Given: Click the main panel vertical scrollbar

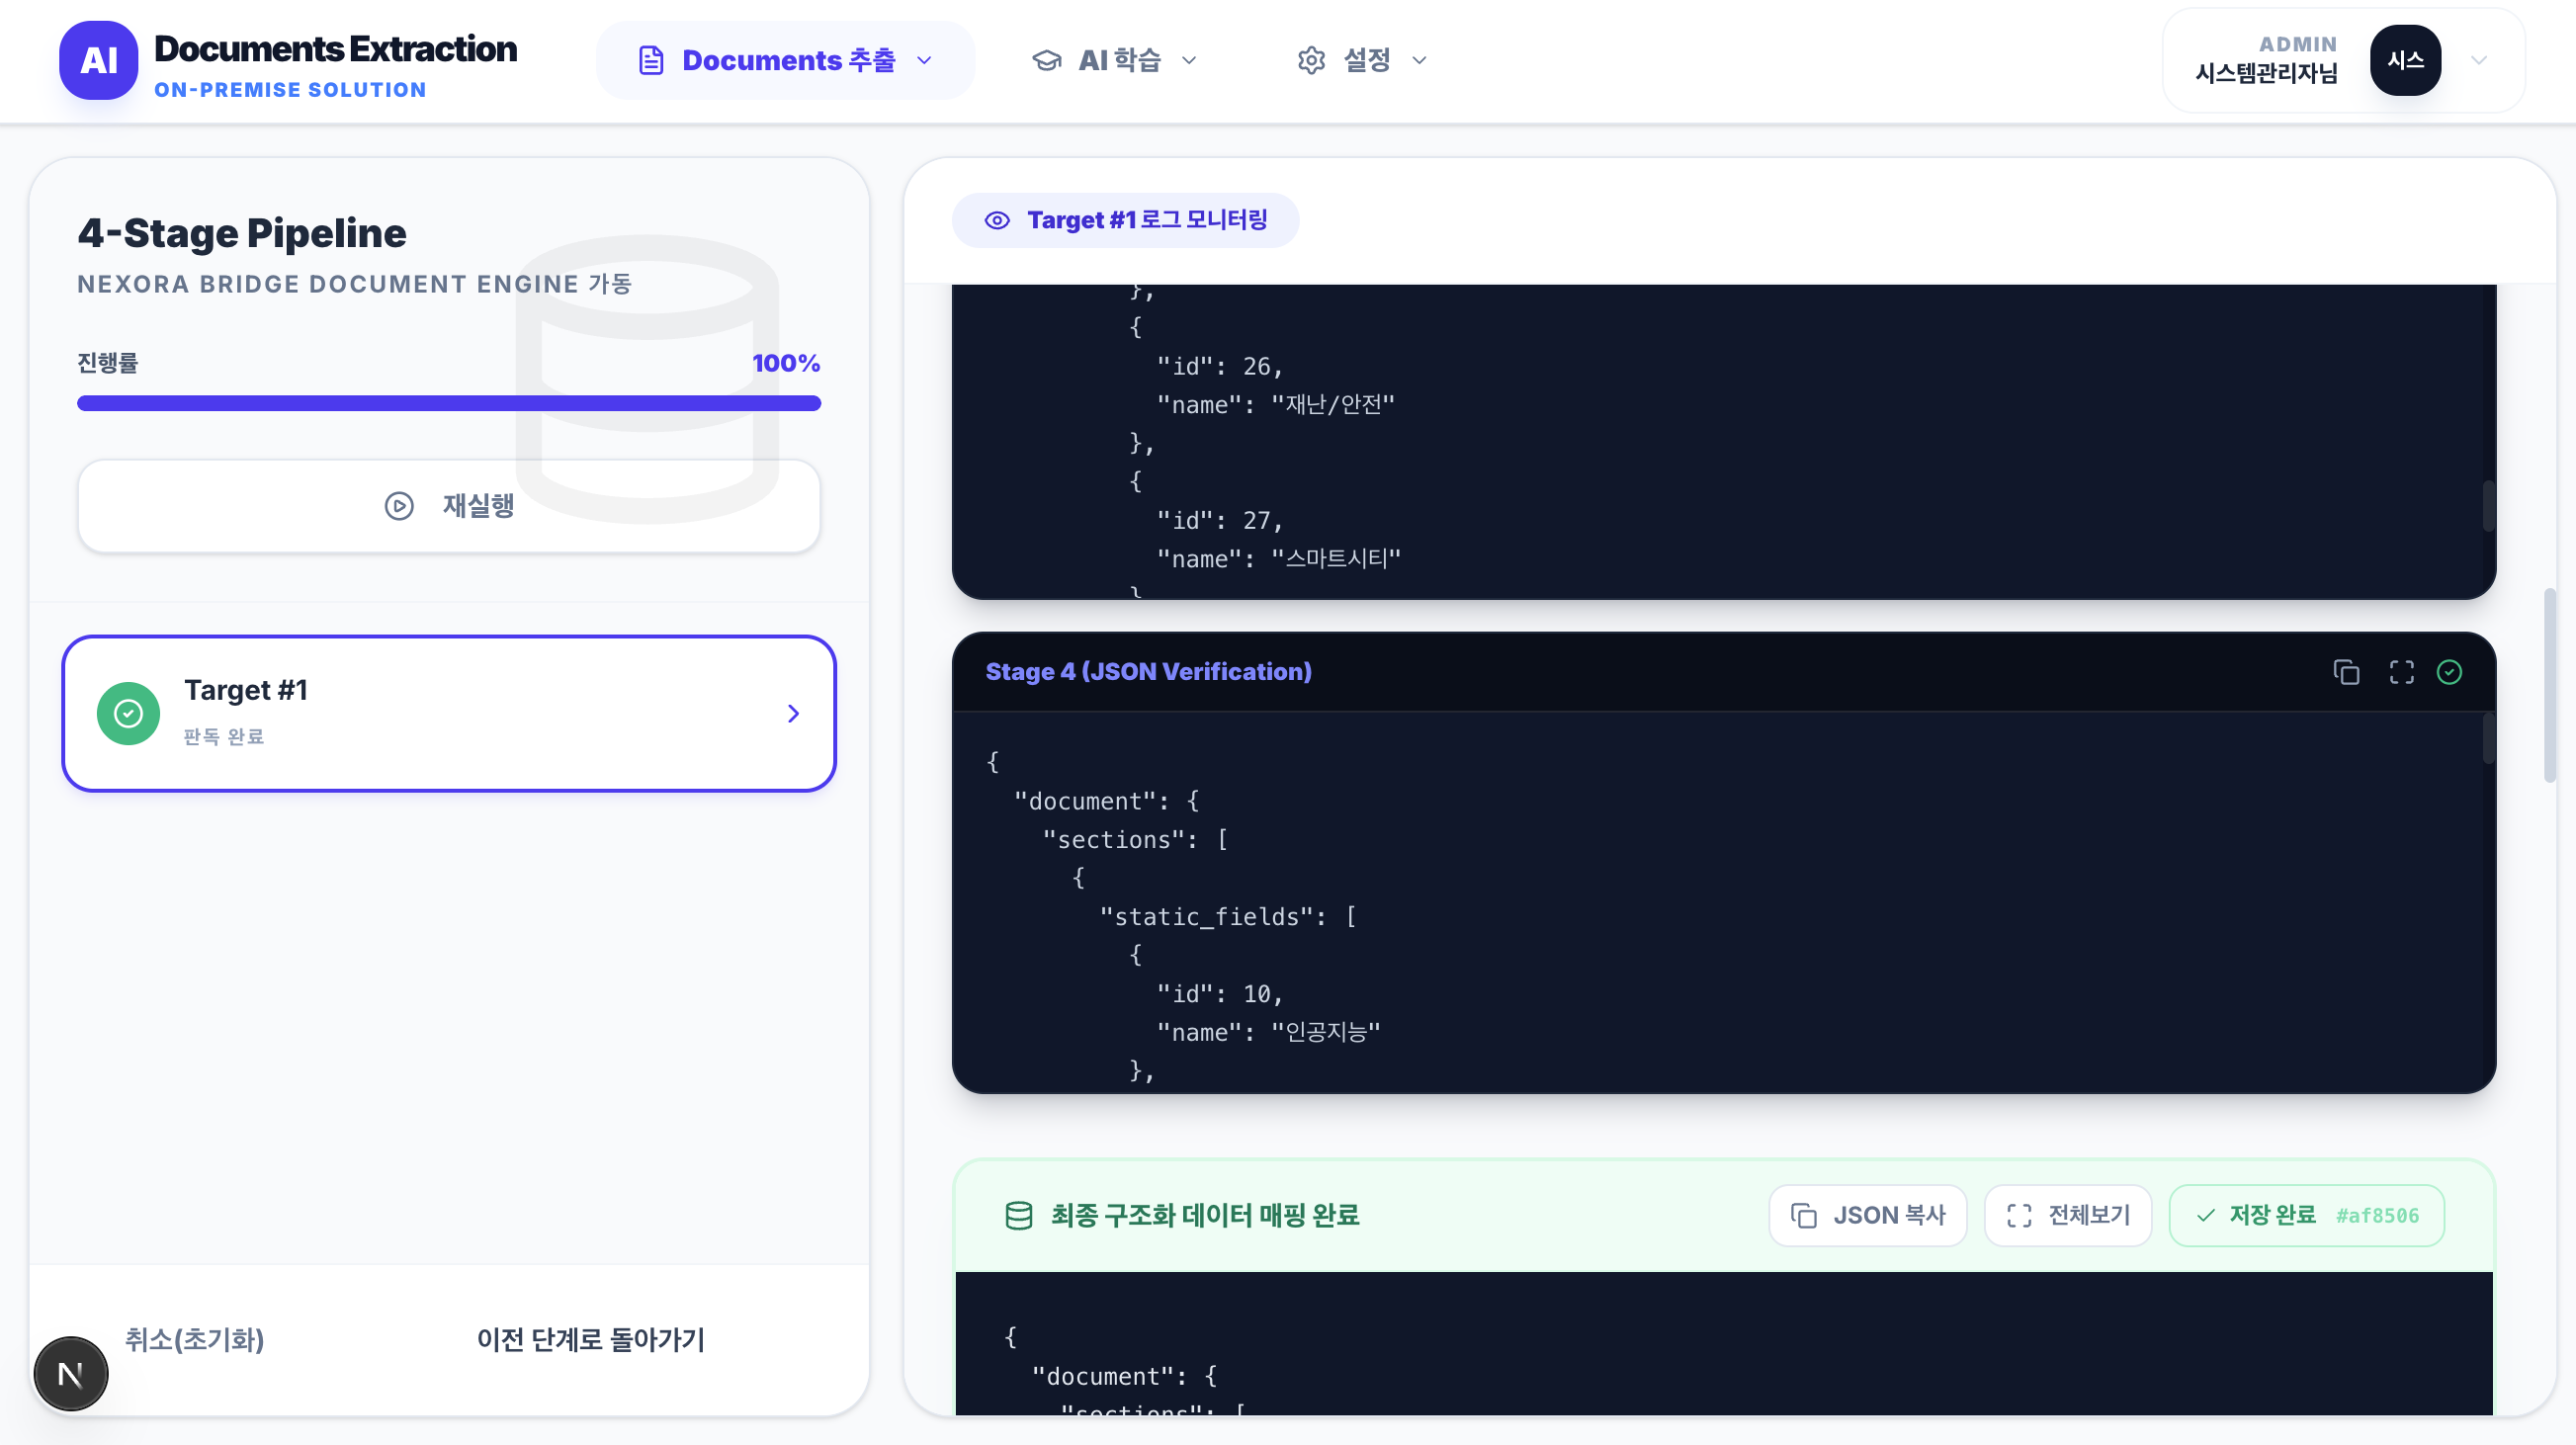Looking at the screenshot, I should pos(2549,685).
